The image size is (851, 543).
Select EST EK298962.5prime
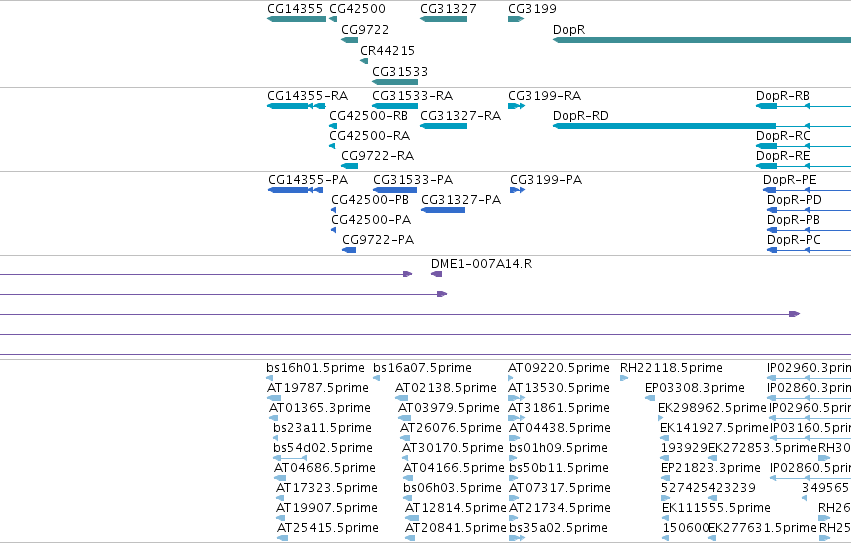(x=661, y=418)
